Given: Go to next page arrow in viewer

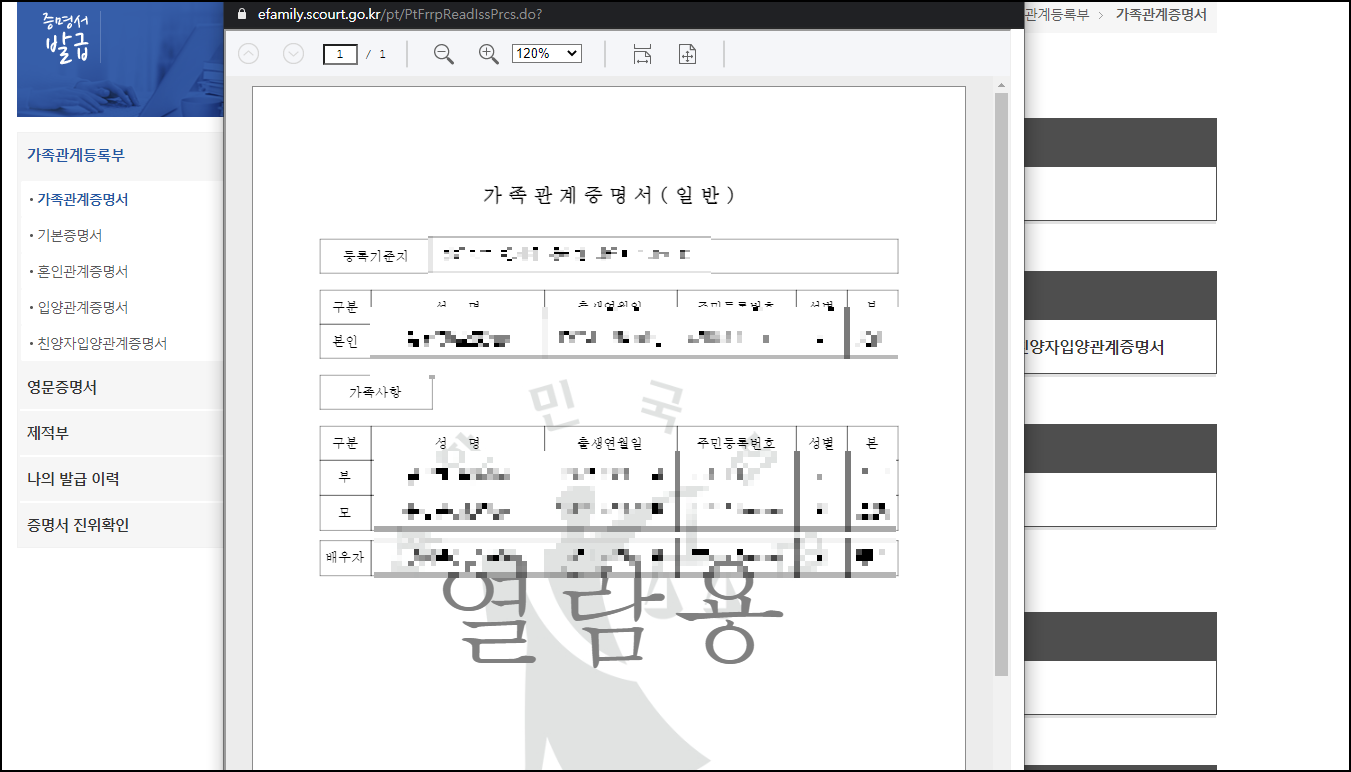Looking at the screenshot, I should pyautogui.click(x=293, y=54).
